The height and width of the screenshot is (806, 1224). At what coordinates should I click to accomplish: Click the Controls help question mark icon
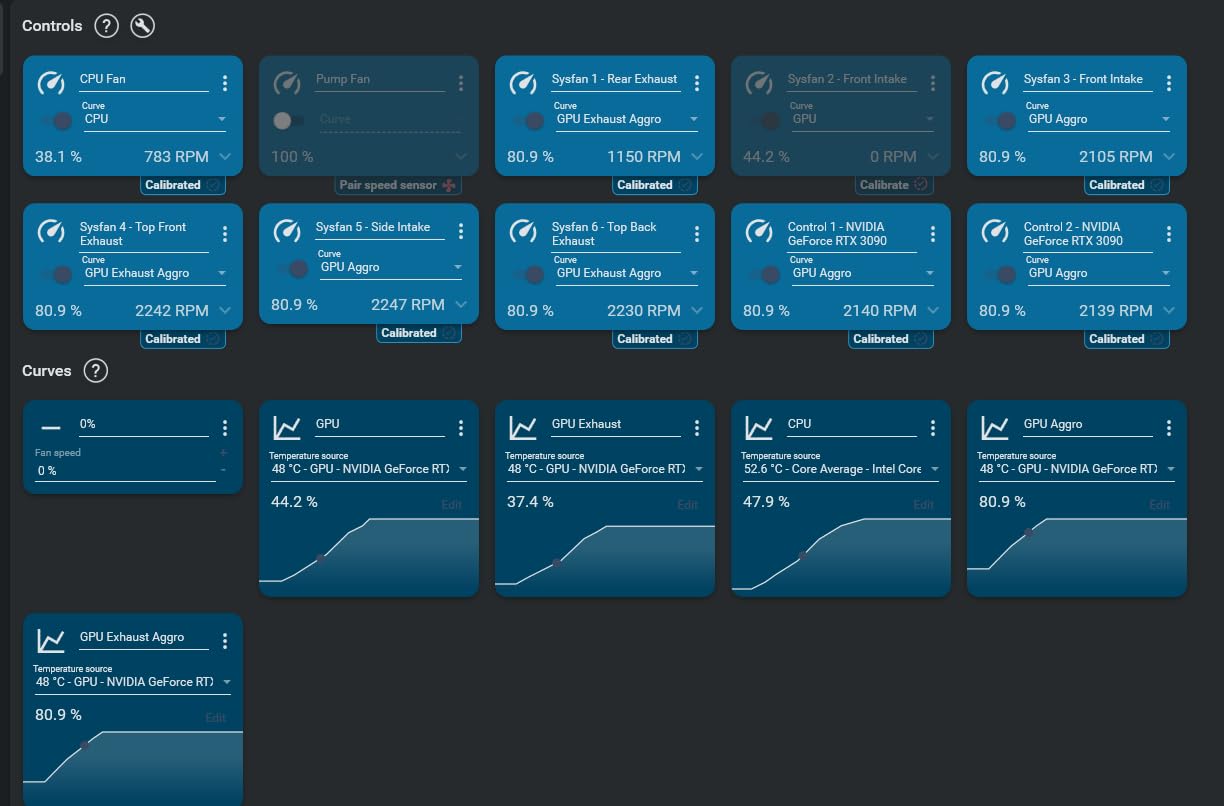coord(106,26)
